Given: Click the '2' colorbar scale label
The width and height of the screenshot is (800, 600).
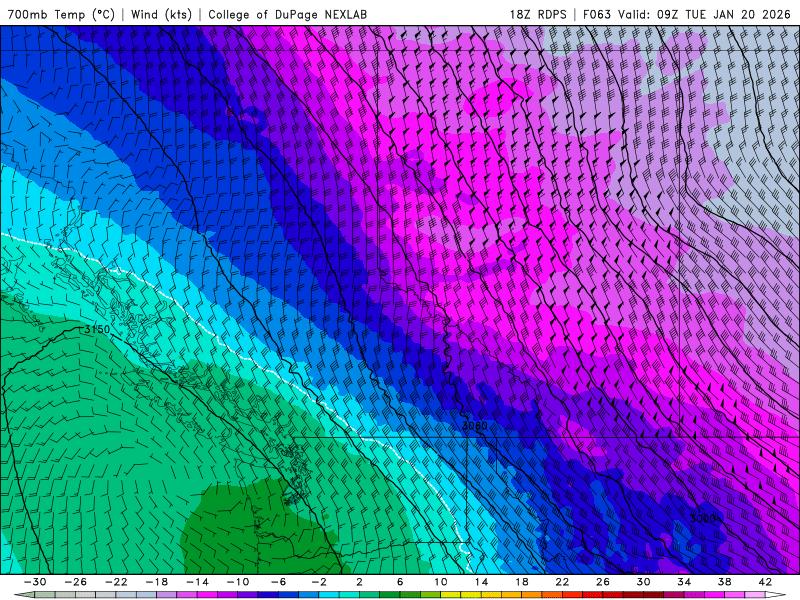Looking at the screenshot, I should pyautogui.click(x=359, y=582).
